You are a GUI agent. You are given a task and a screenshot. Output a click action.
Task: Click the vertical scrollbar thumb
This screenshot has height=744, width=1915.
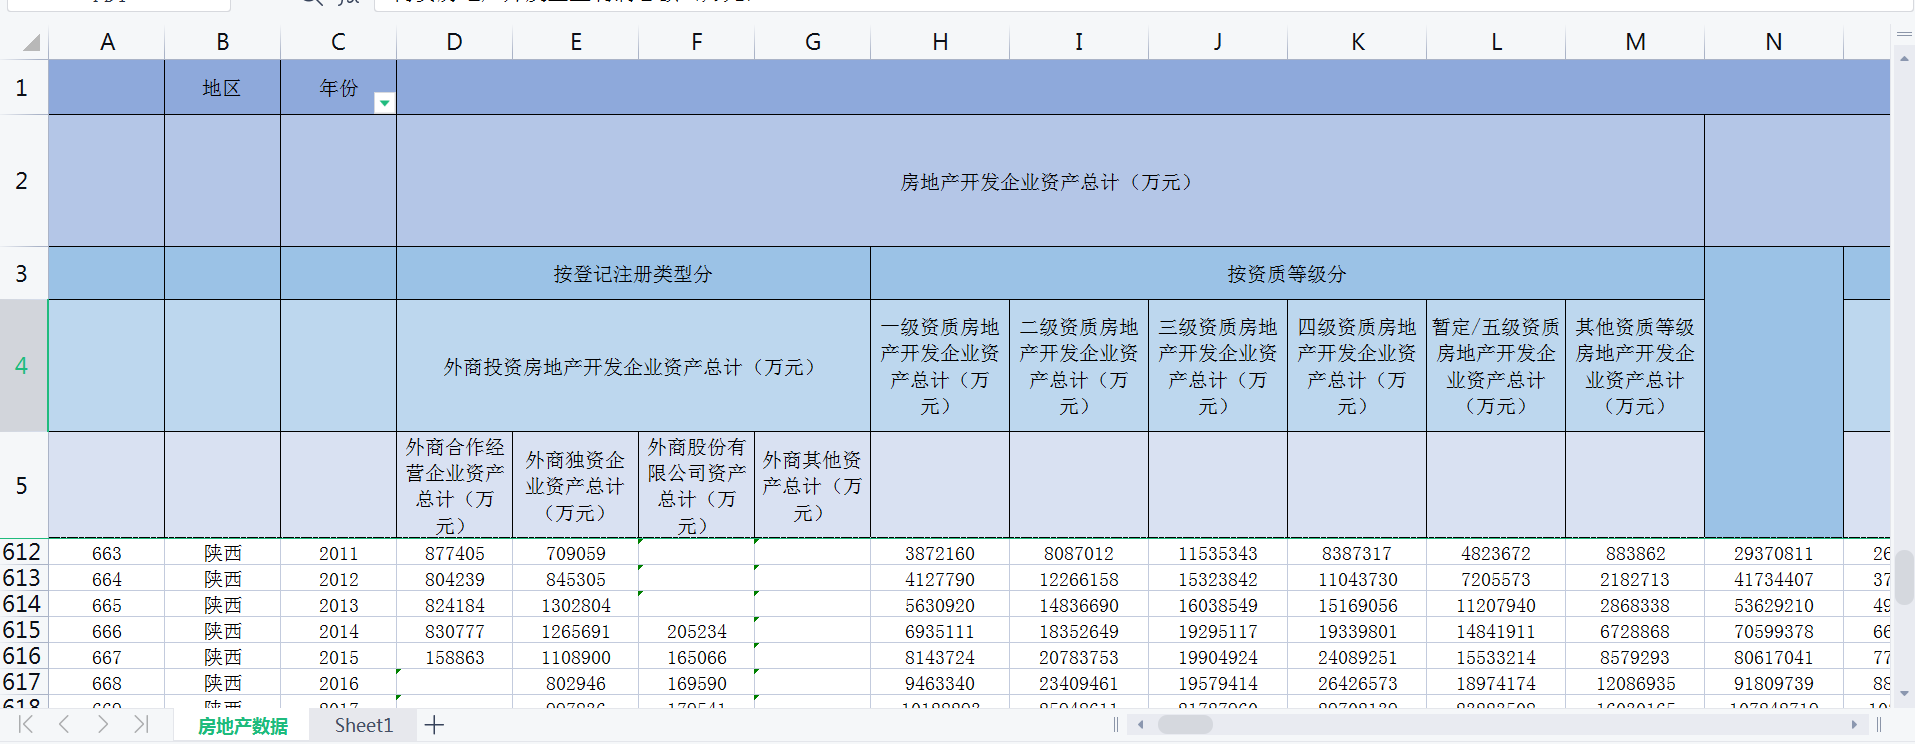[1904, 578]
